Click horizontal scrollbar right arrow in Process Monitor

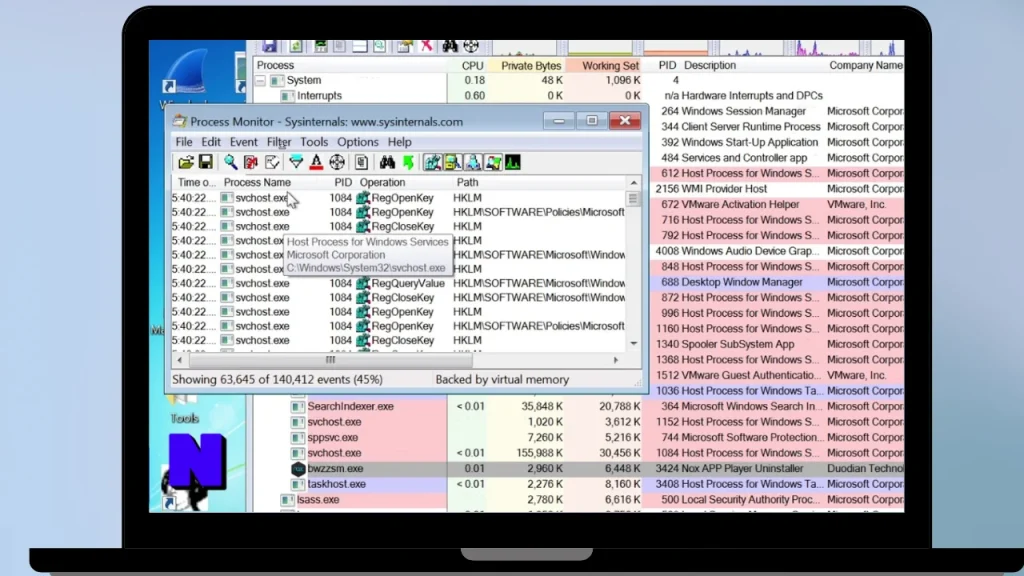pyautogui.click(x=615, y=360)
